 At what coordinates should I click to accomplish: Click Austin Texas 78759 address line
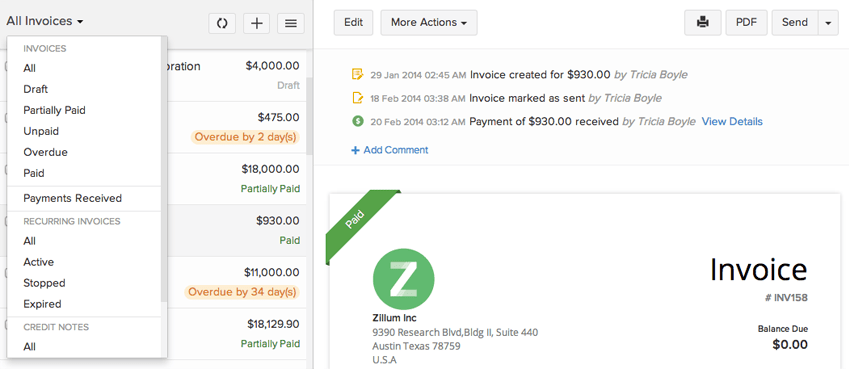(416, 346)
